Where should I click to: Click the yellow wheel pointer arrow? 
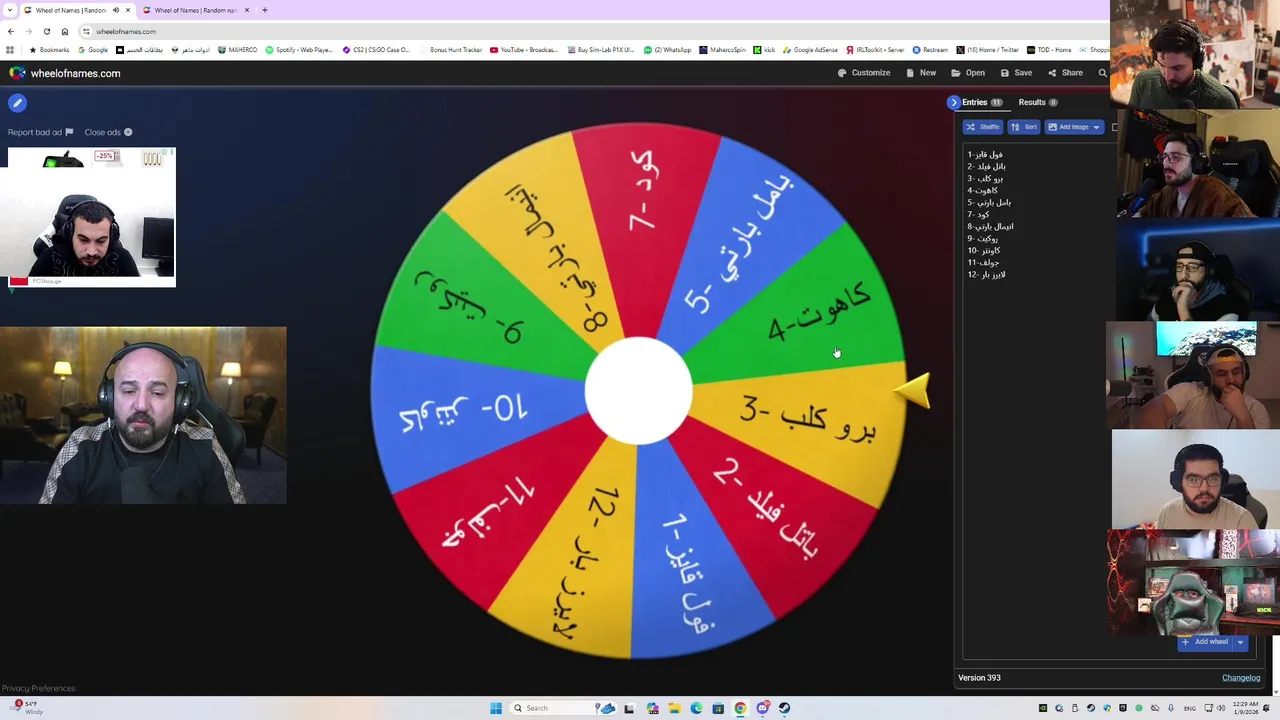pyautogui.click(x=914, y=390)
